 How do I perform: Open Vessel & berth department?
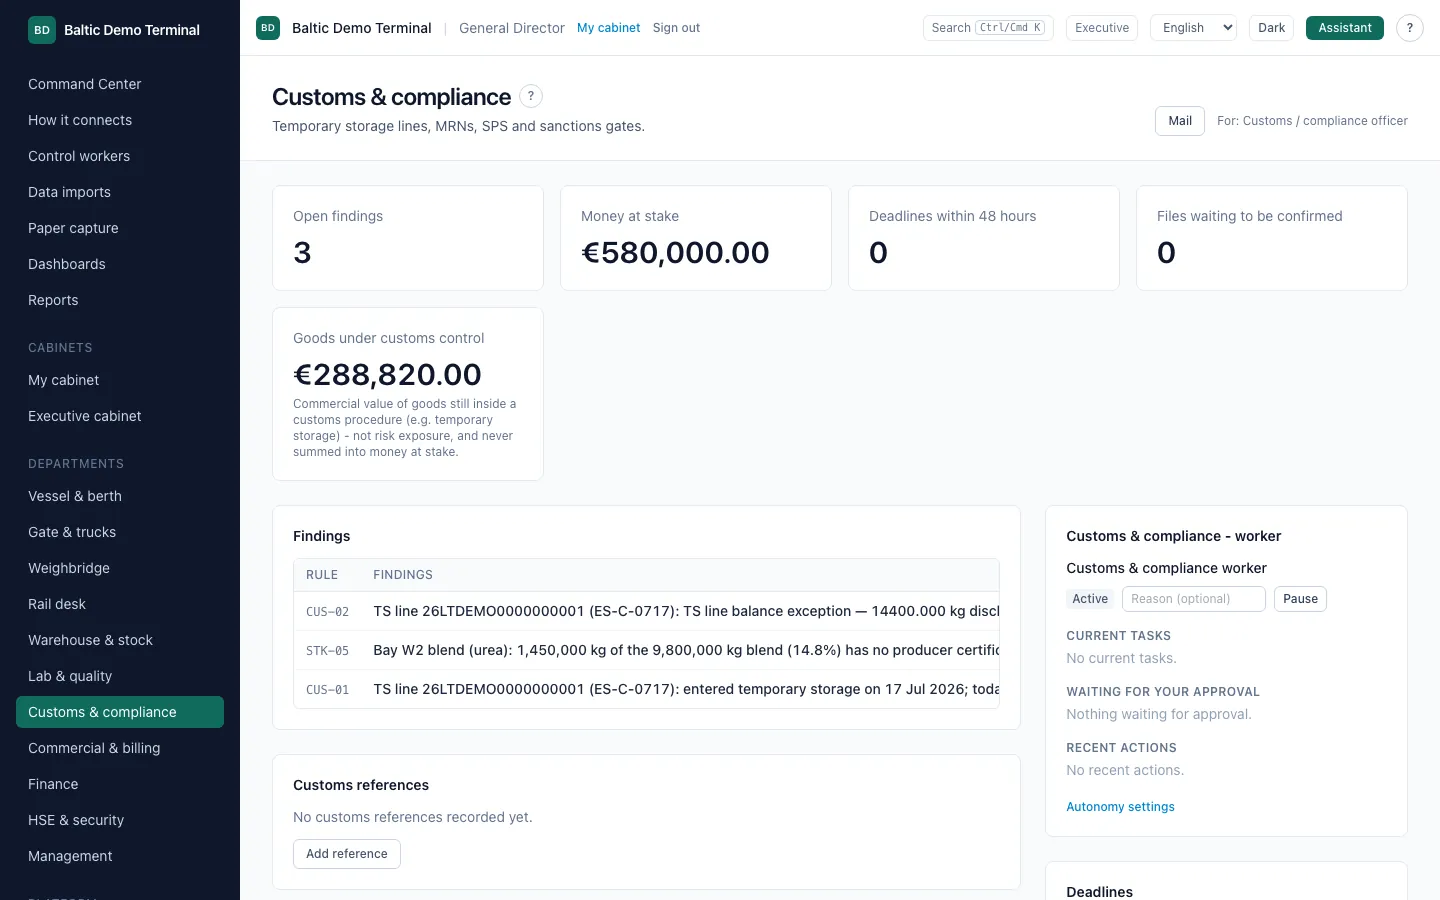click(120, 496)
